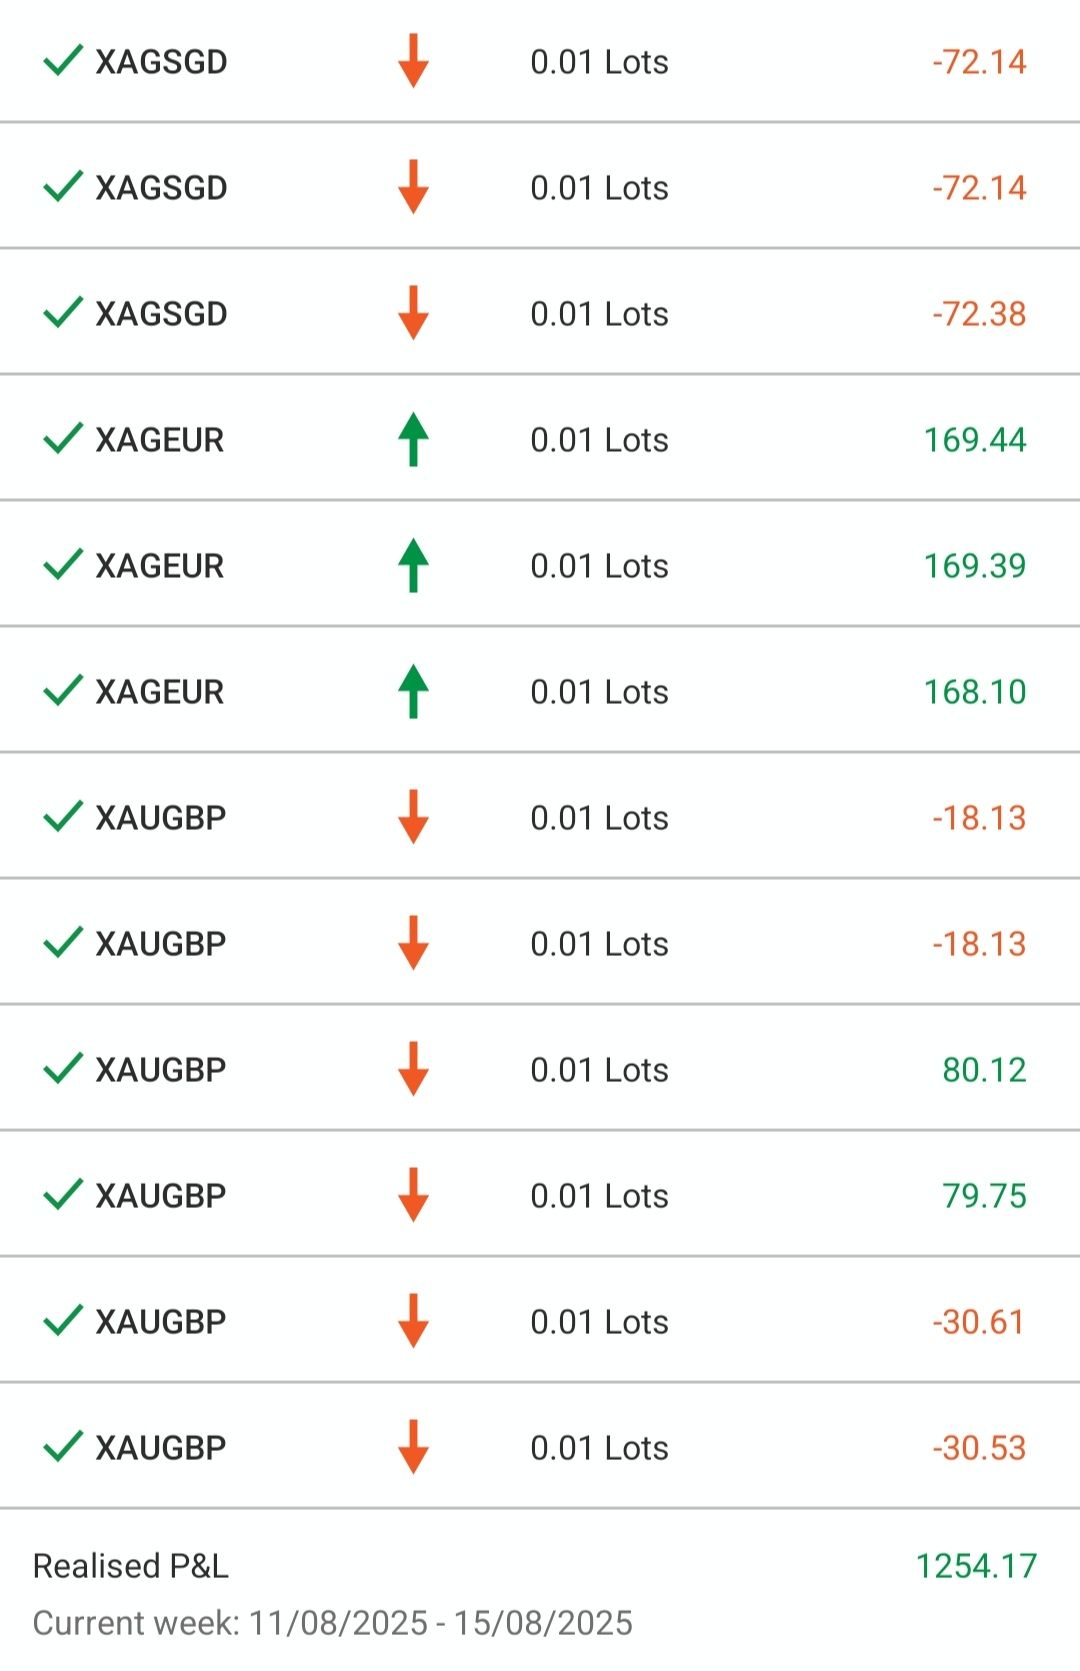Open the XAGEUR trade with 168.10 profit
Image resolution: width=1080 pixels, height=1671 pixels.
point(540,692)
